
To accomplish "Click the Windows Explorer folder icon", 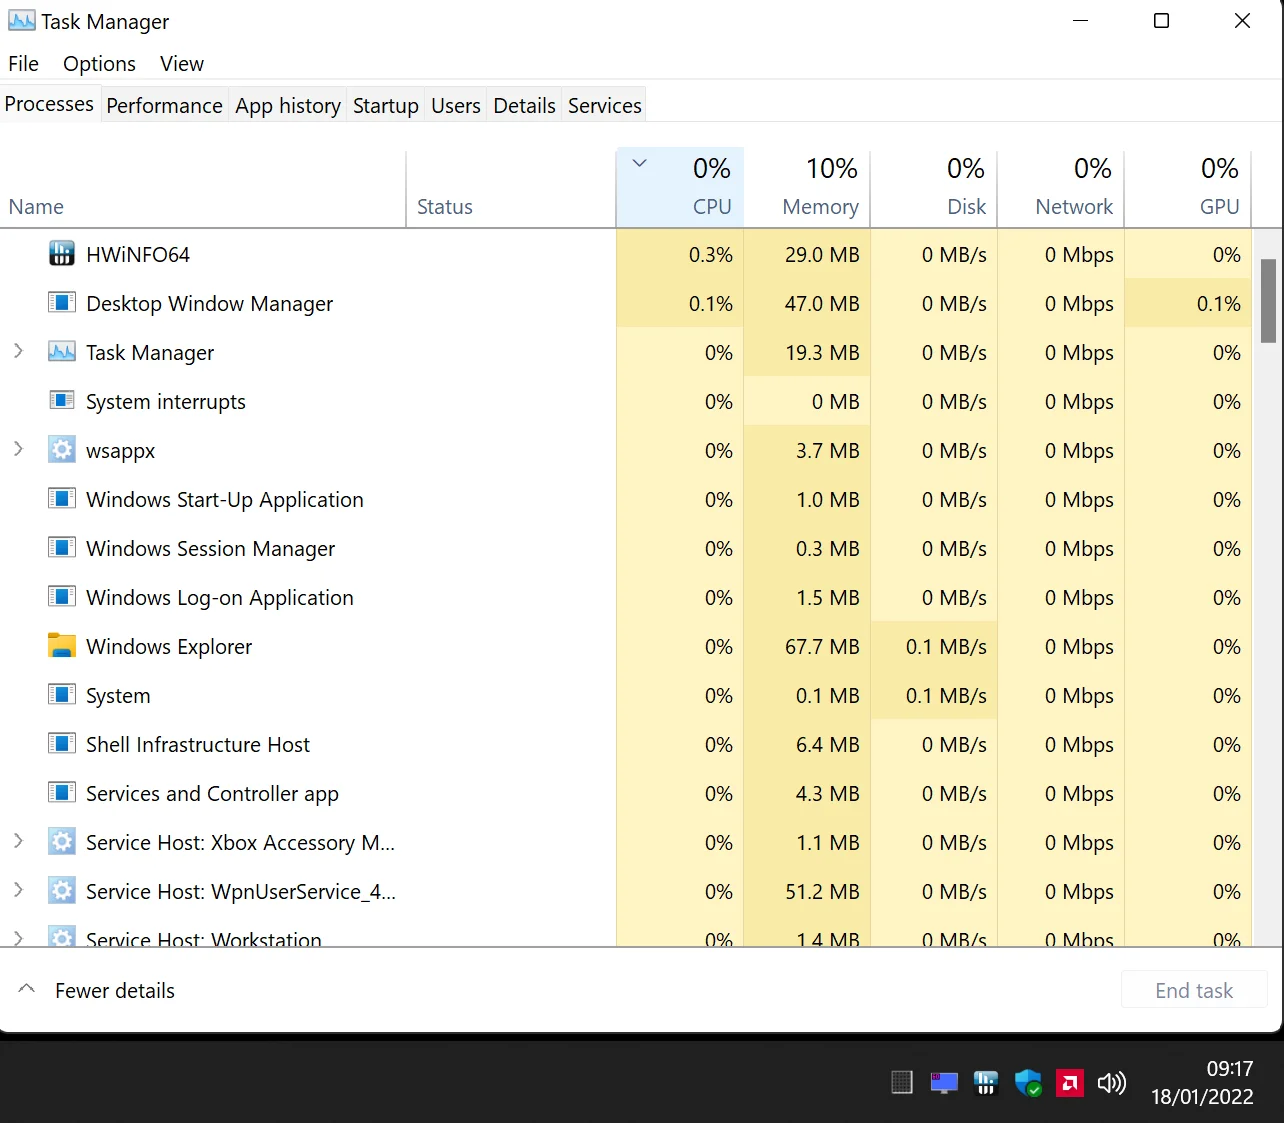I will [62, 646].
